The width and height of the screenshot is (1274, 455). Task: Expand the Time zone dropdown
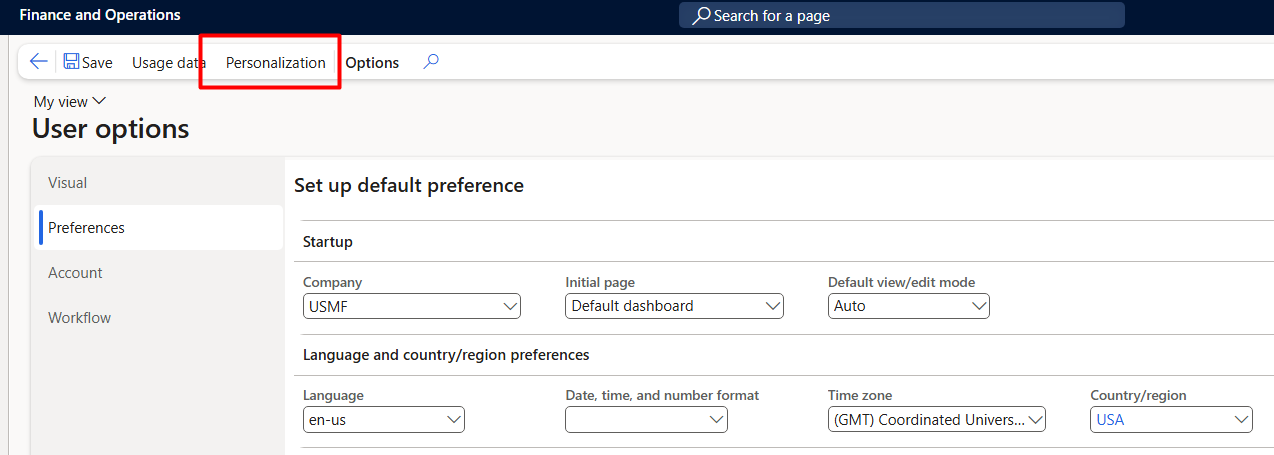click(x=937, y=420)
